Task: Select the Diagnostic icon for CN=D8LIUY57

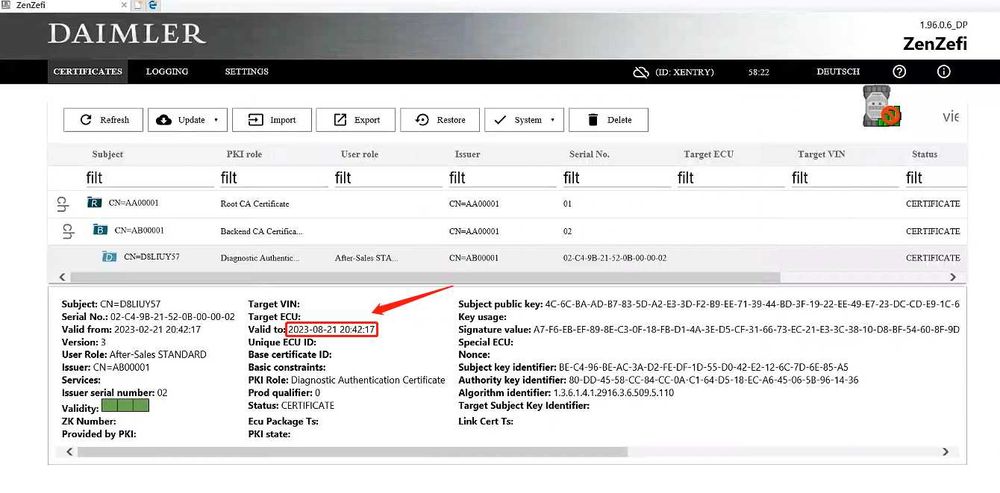Action: [x=110, y=257]
